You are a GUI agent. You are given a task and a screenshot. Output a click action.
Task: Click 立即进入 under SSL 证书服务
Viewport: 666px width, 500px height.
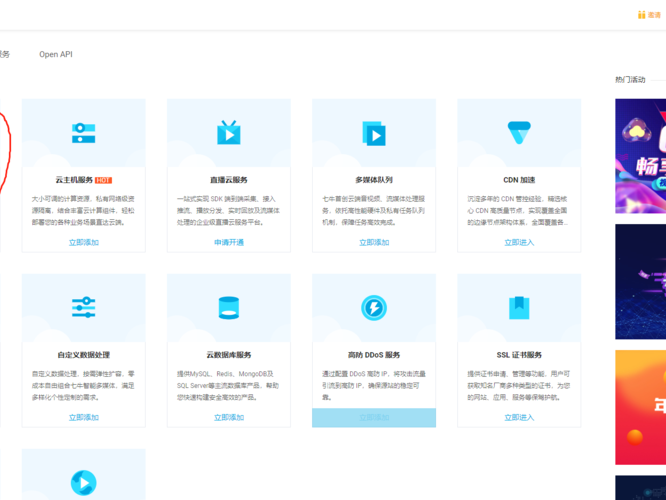pos(519,418)
